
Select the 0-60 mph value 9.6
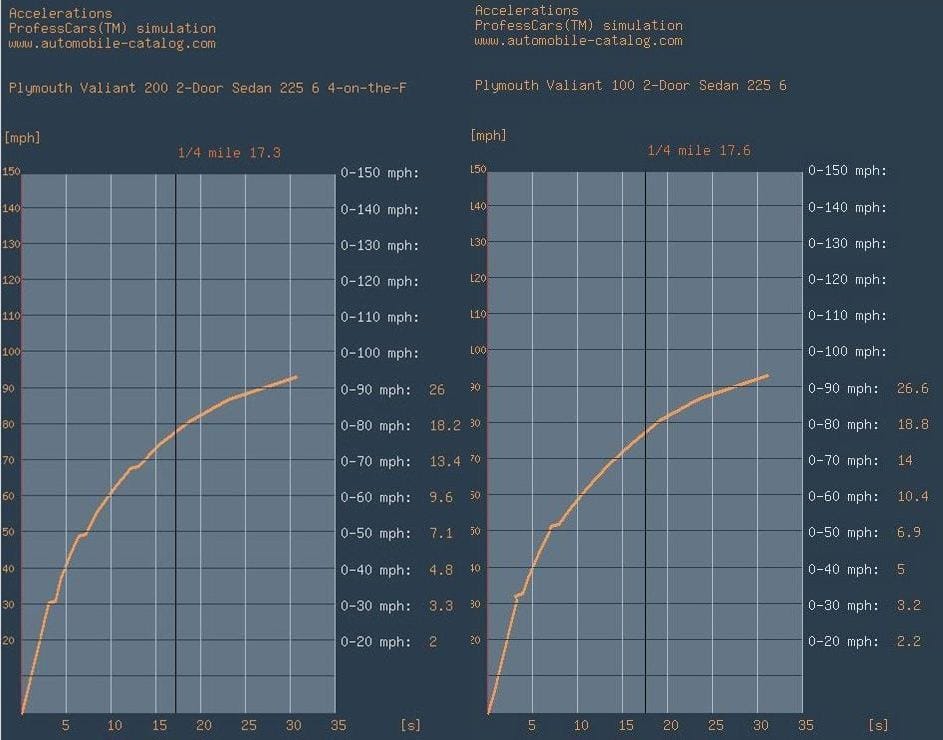tap(441, 498)
